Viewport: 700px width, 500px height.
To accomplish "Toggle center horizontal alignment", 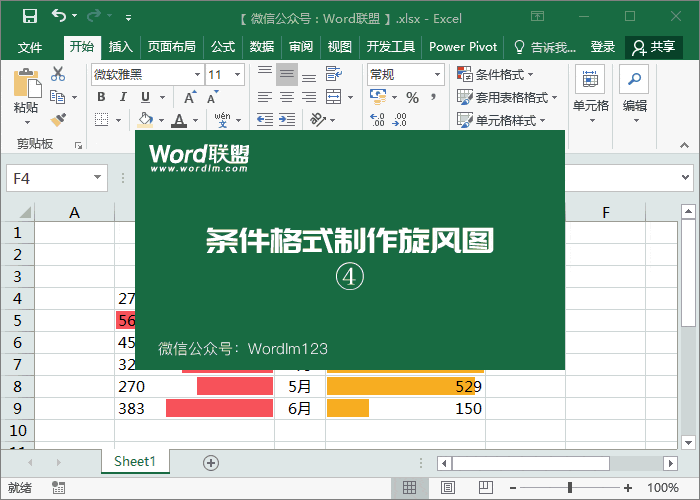I will 287,97.
